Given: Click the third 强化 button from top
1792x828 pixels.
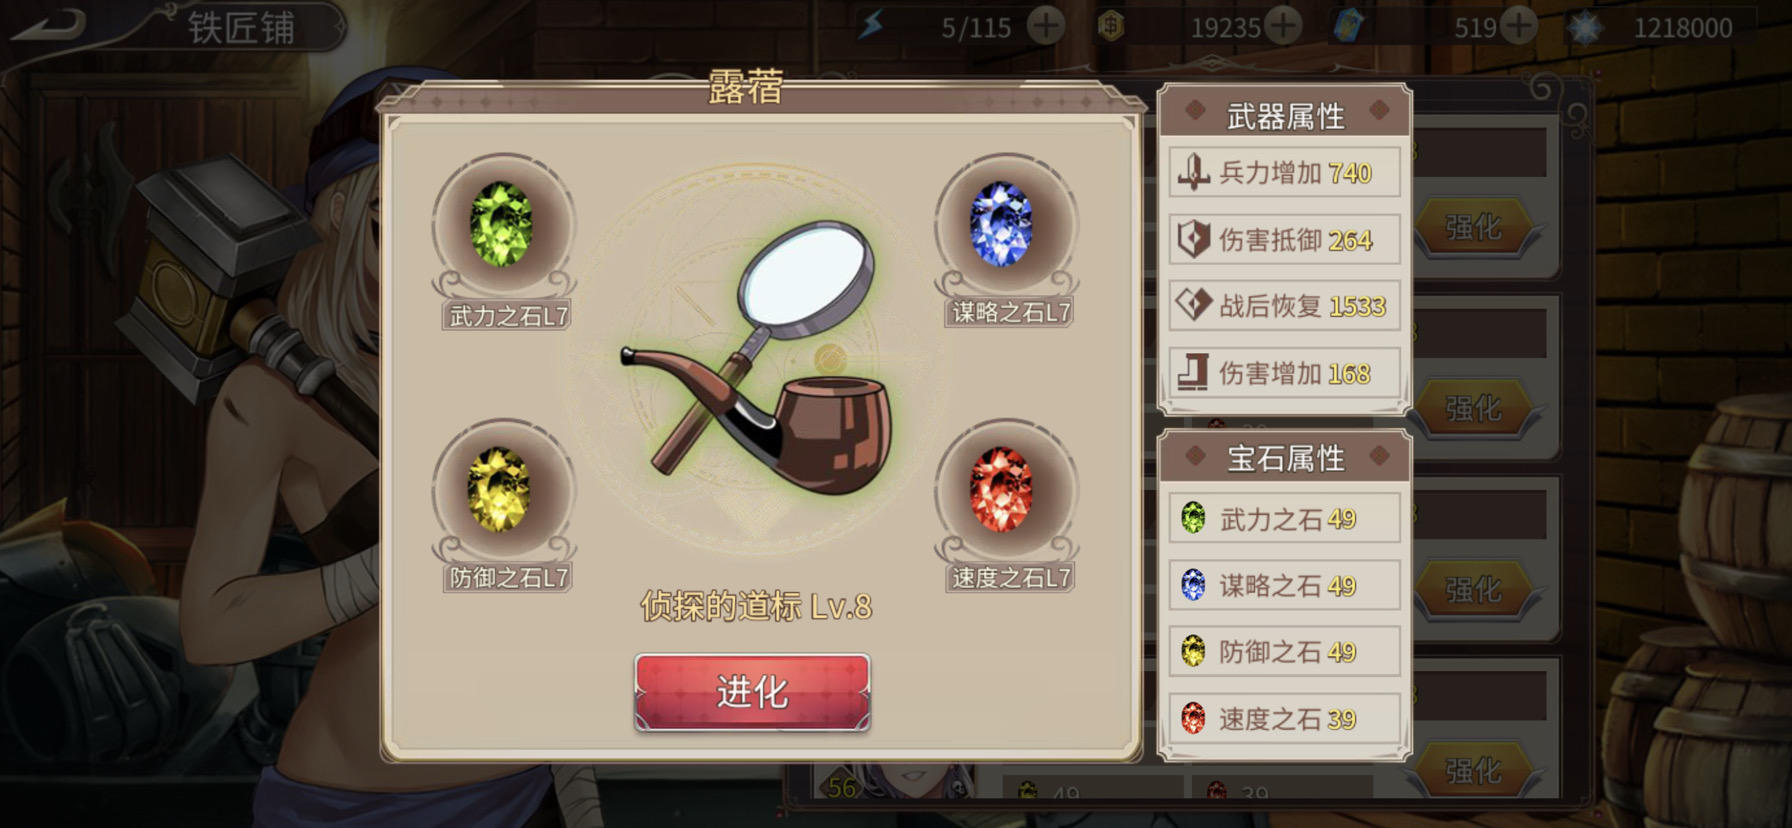Looking at the screenshot, I should pyautogui.click(x=1473, y=589).
